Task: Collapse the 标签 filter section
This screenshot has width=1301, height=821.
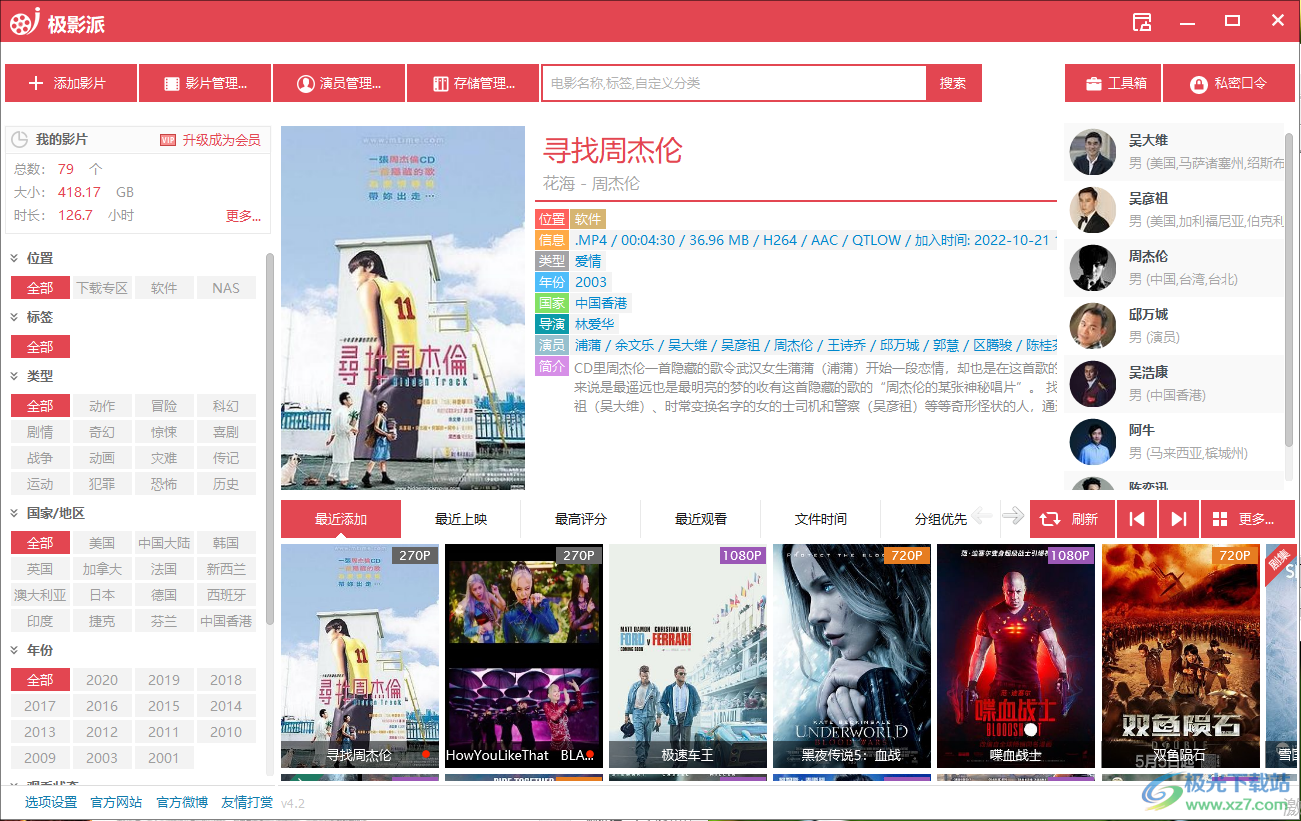Action: click(16, 317)
